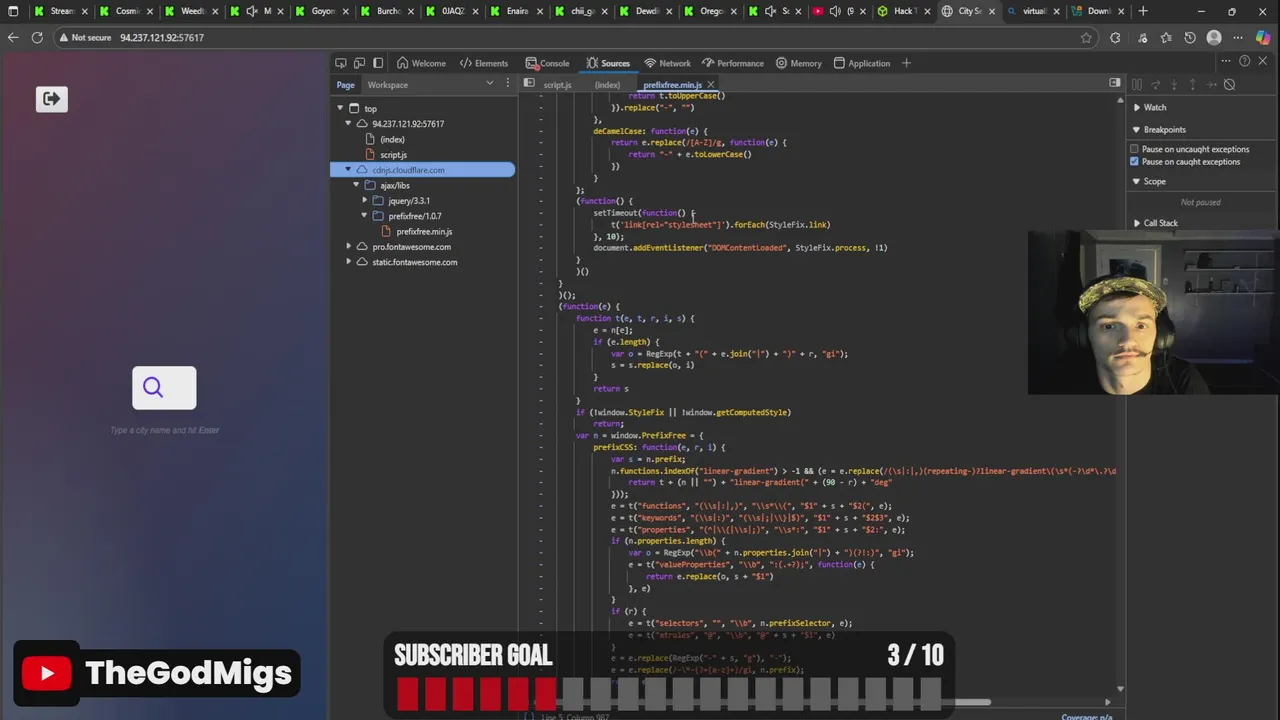Image resolution: width=1280 pixels, height=720 pixels.
Task: Open navigator more options kebab menu
Action: [506, 84]
